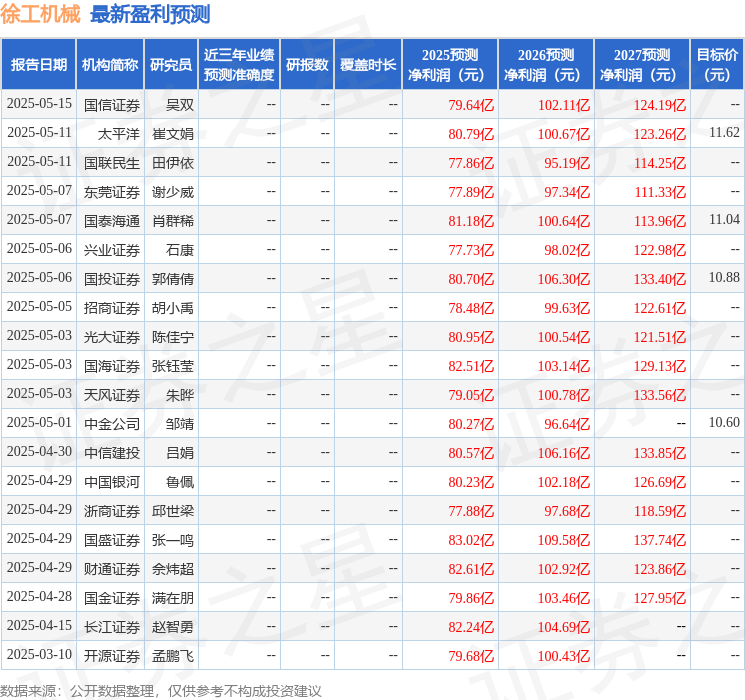This screenshot has height=700, width=745.
Task: Sort by the 报告日期 column header
Action: 39,64
